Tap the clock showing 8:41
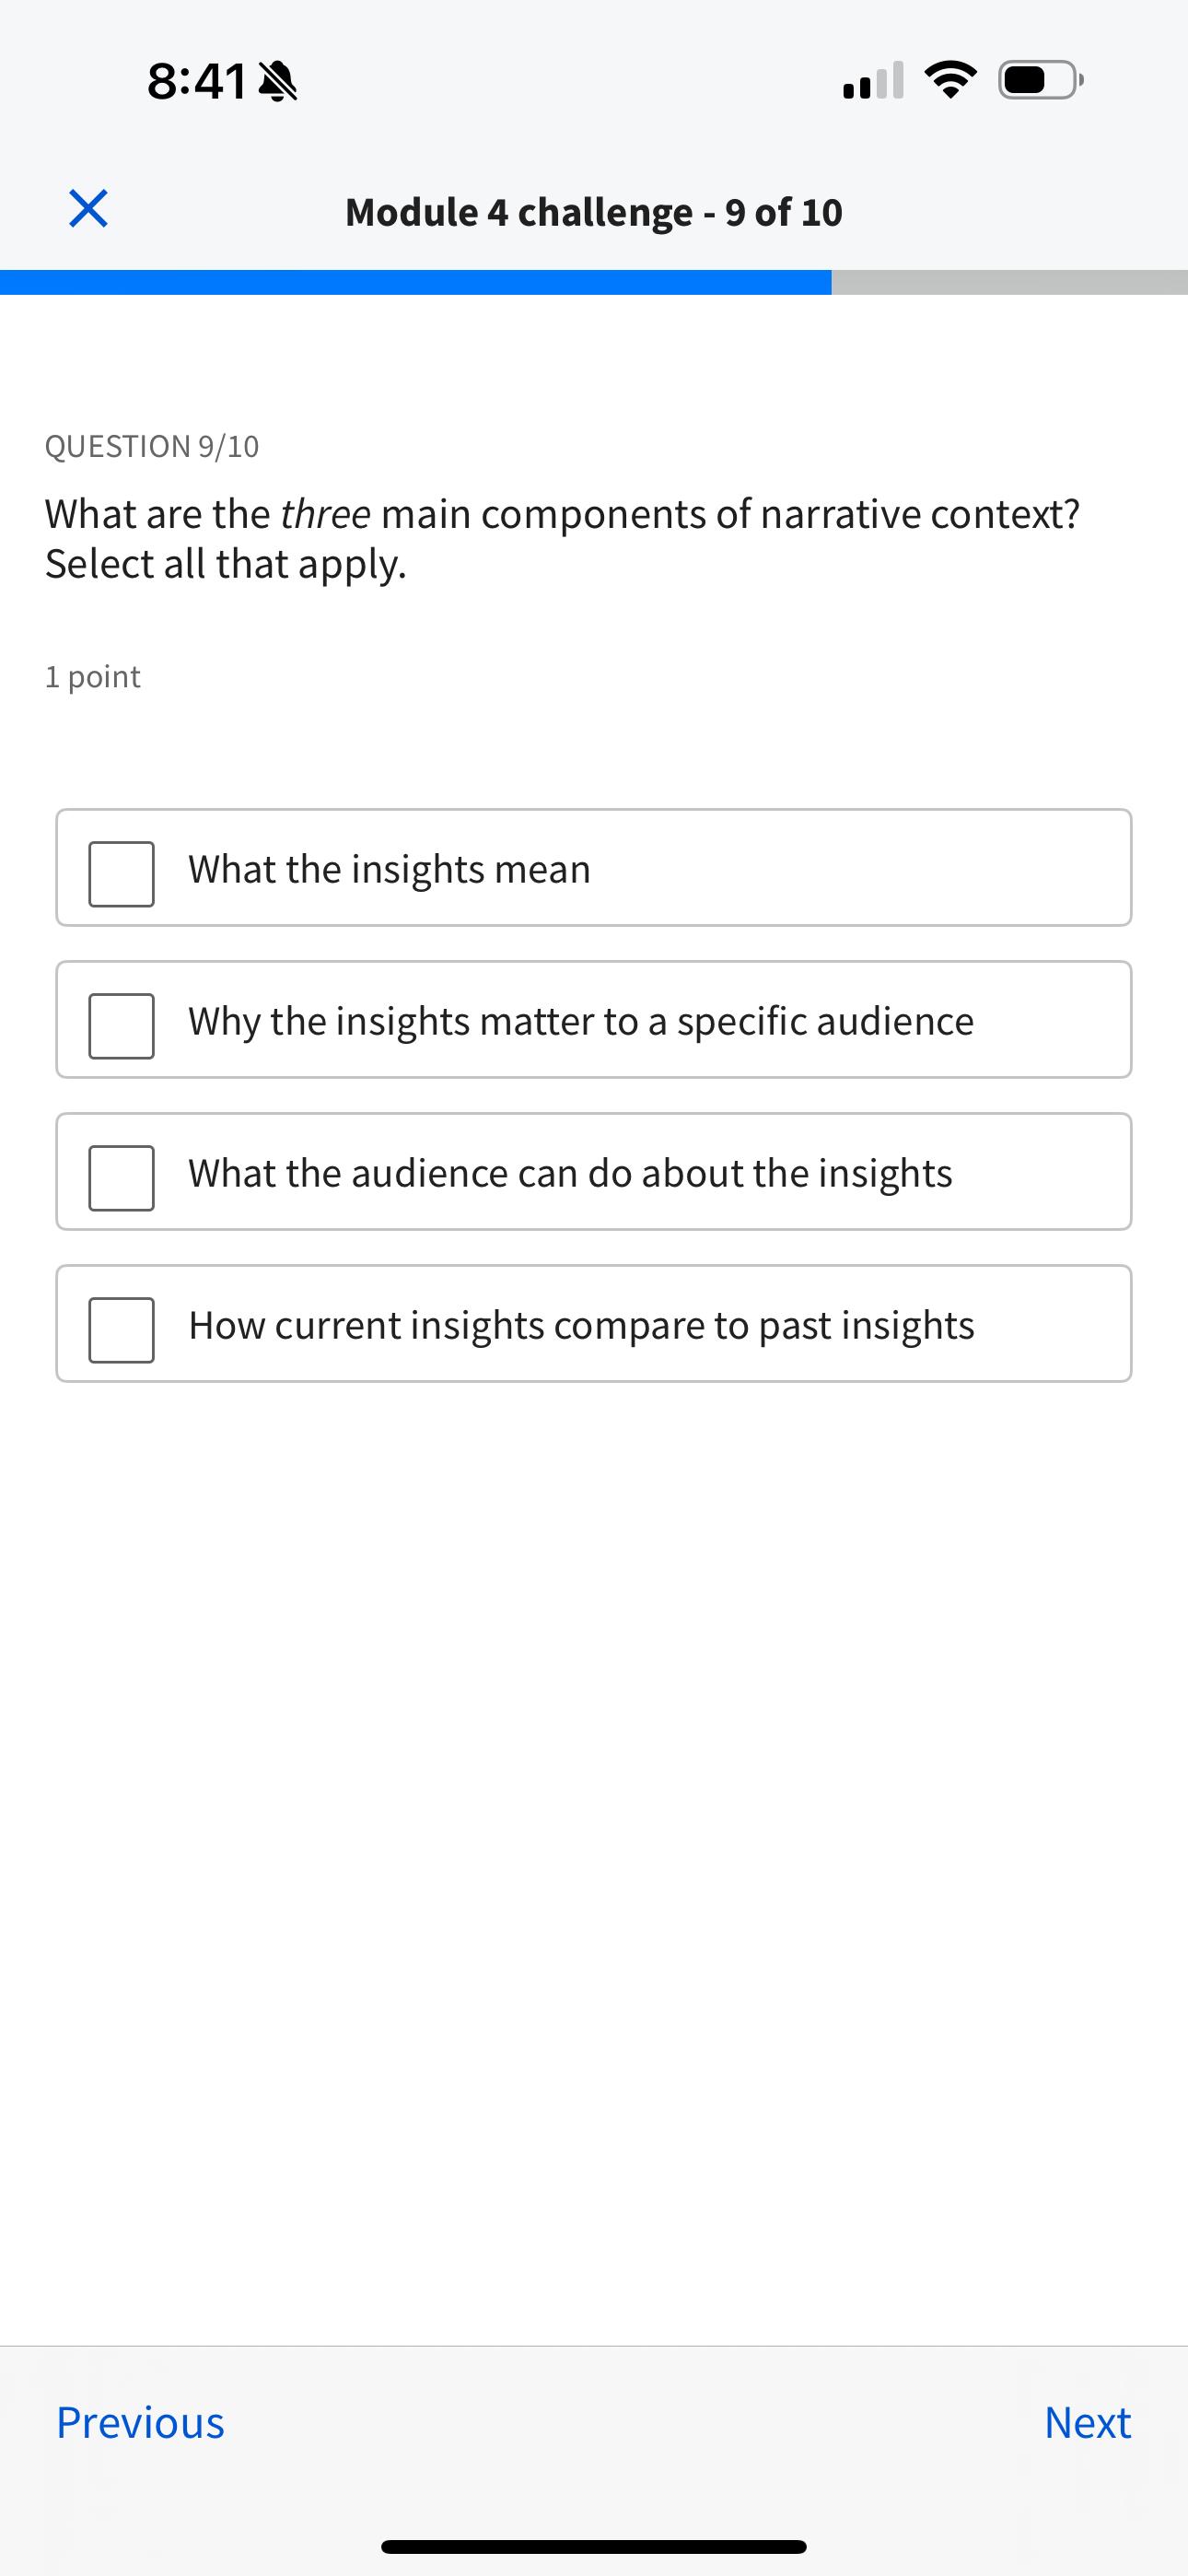 (196, 80)
